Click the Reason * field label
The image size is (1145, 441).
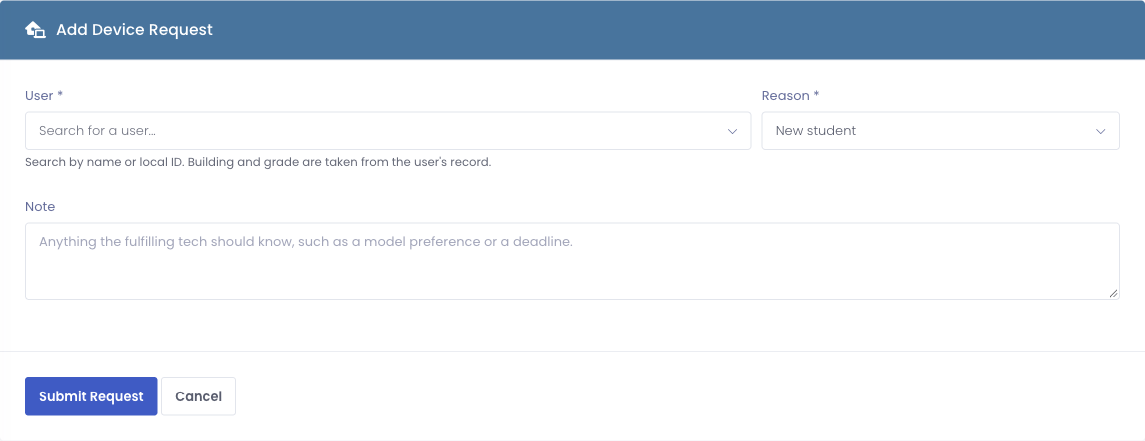click(791, 96)
